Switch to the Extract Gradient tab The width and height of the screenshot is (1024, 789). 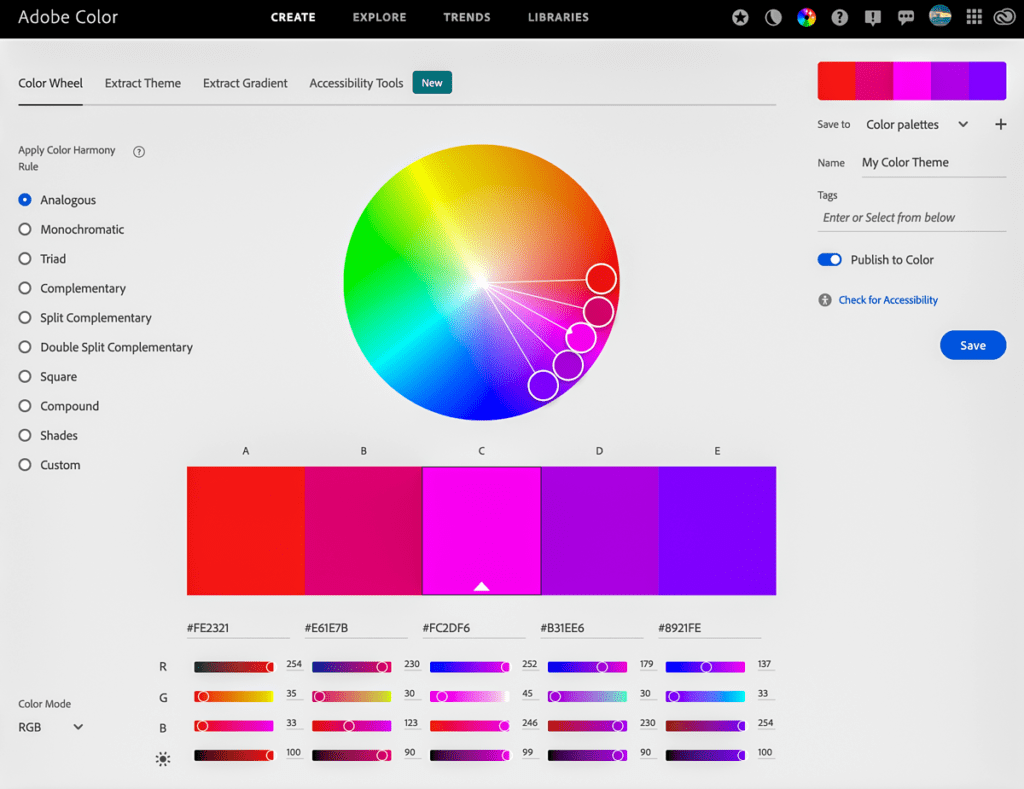click(x=245, y=83)
